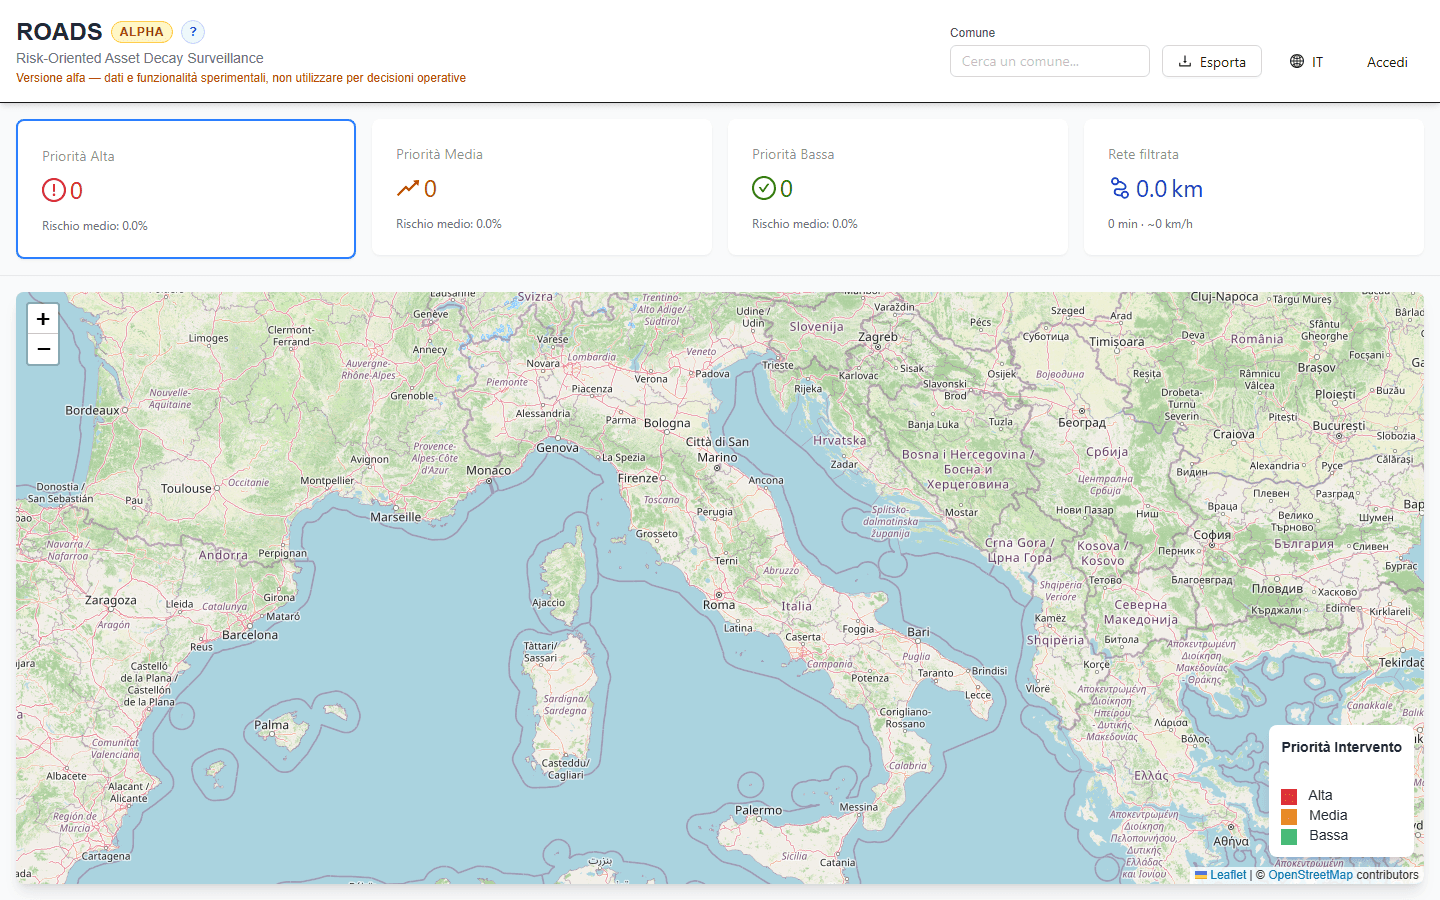Click Zagreb on the map
This screenshot has width=1440, height=900.
pos(877,337)
